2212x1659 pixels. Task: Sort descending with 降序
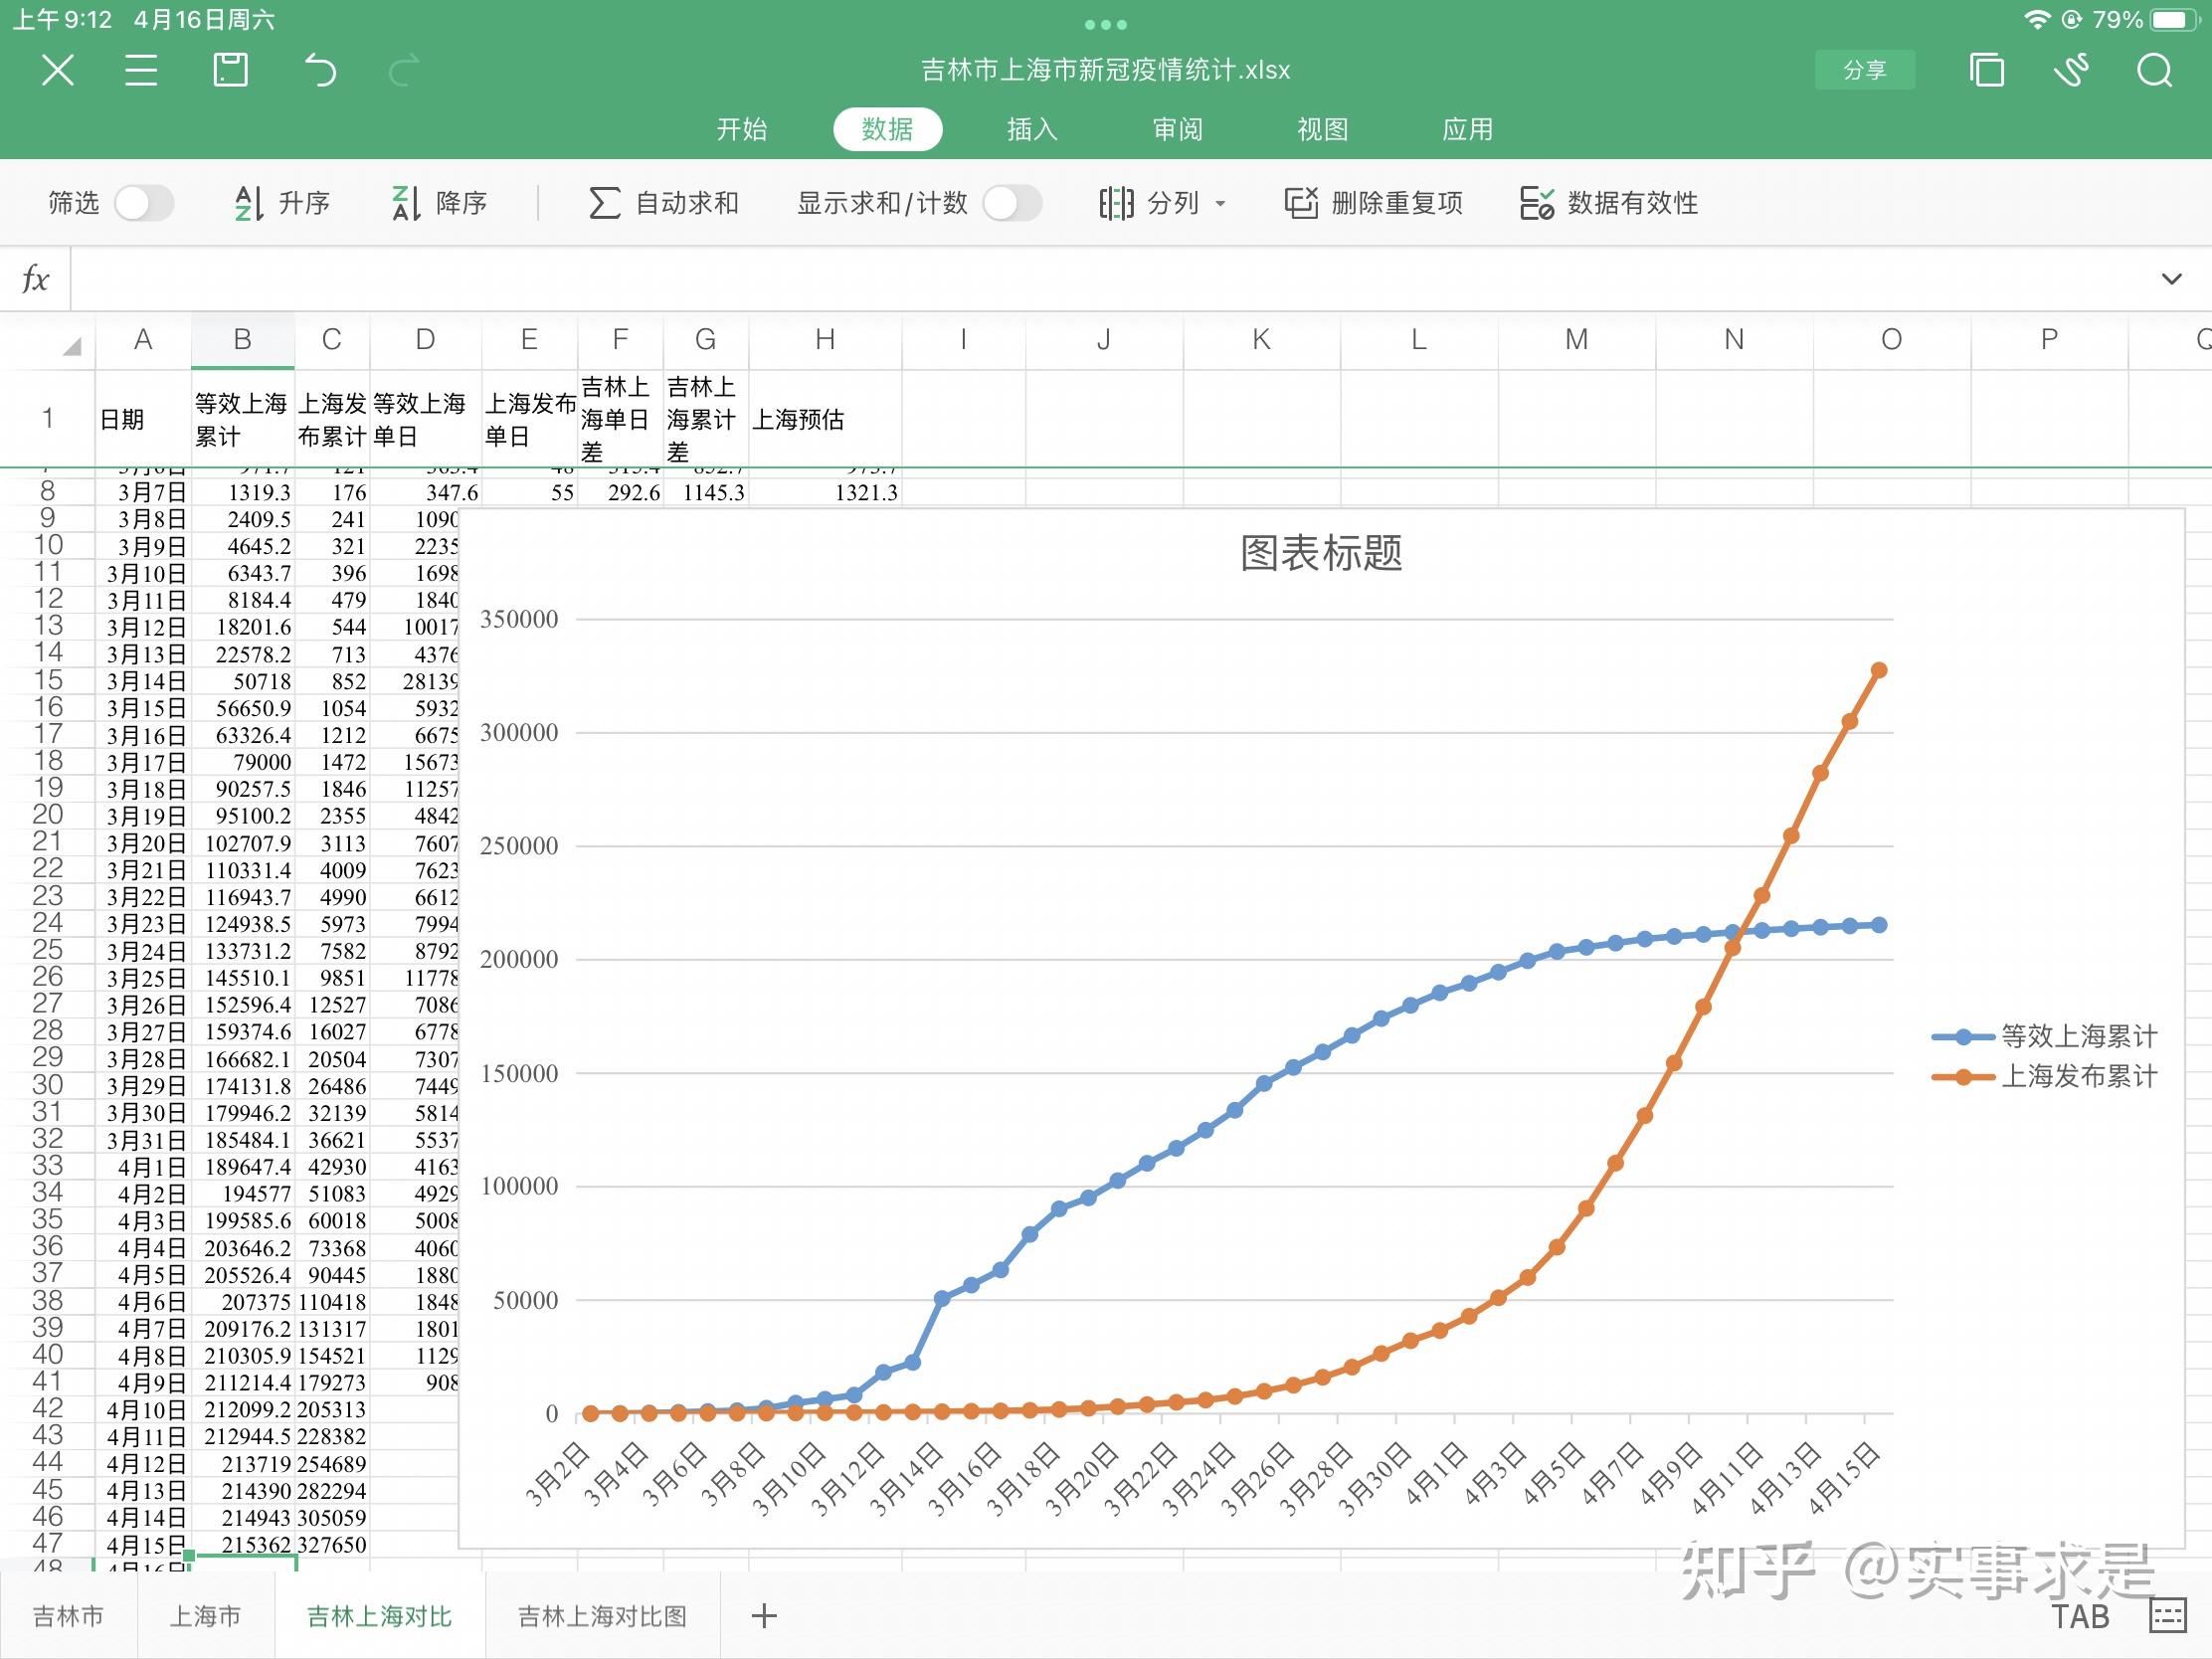point(439,203)
